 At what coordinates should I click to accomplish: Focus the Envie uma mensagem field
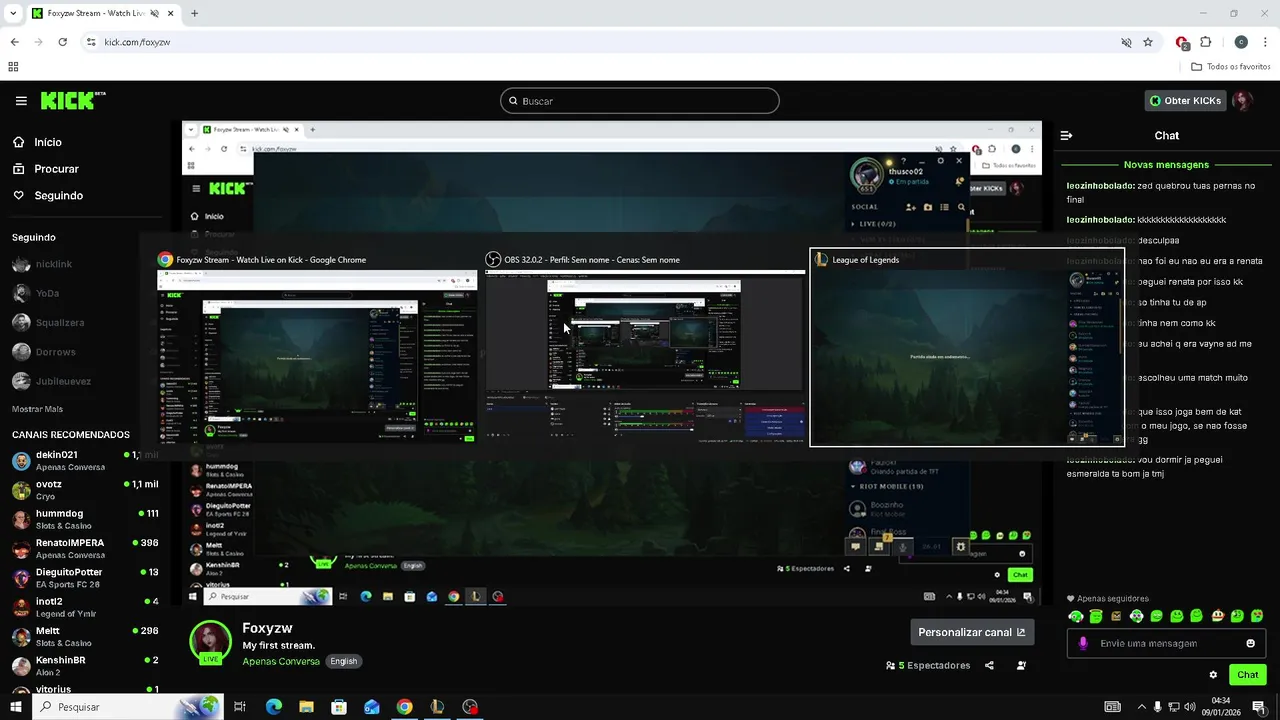1166,643
